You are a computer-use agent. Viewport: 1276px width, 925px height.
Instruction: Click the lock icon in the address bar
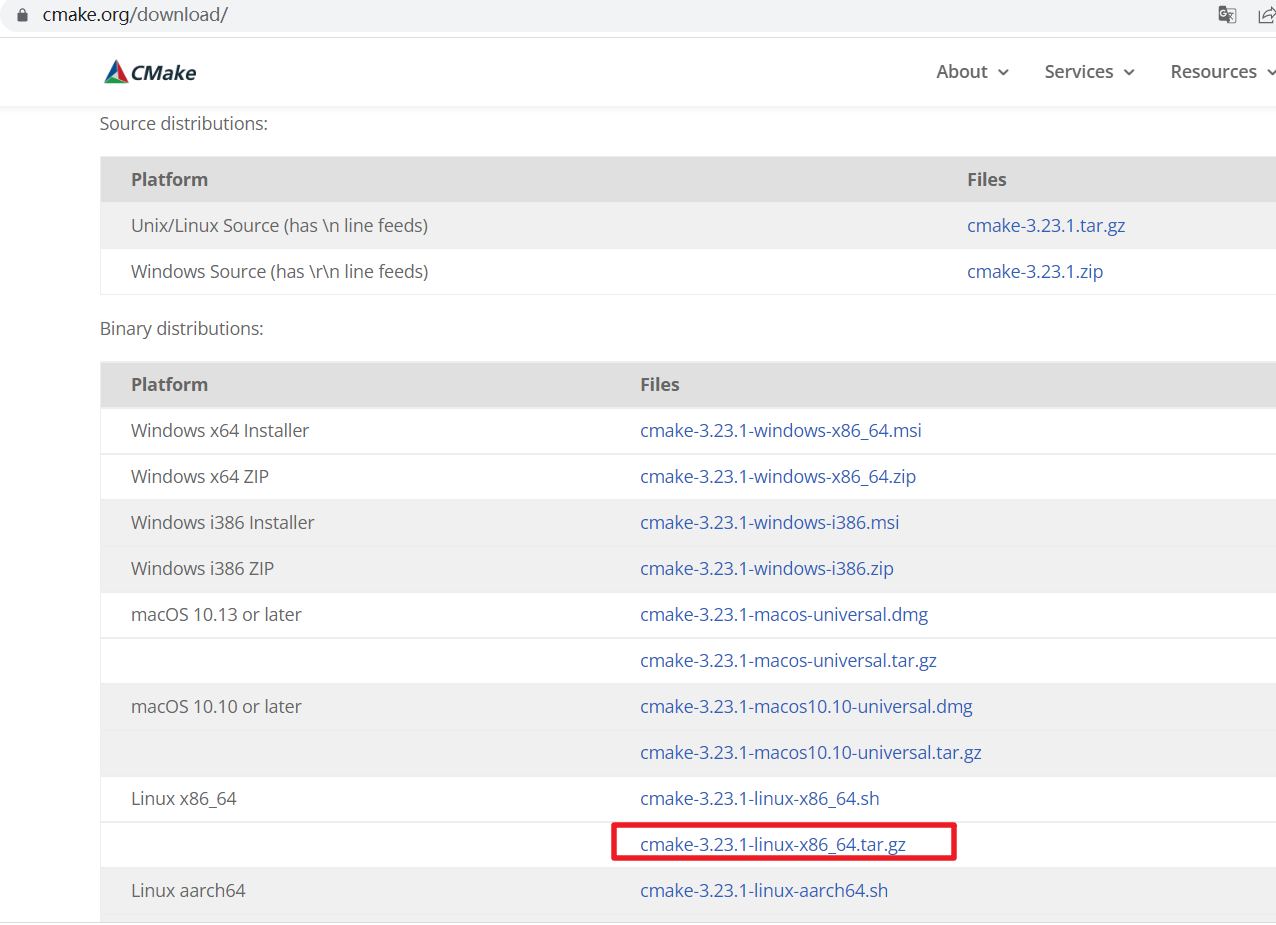click(x=24, y=15)
